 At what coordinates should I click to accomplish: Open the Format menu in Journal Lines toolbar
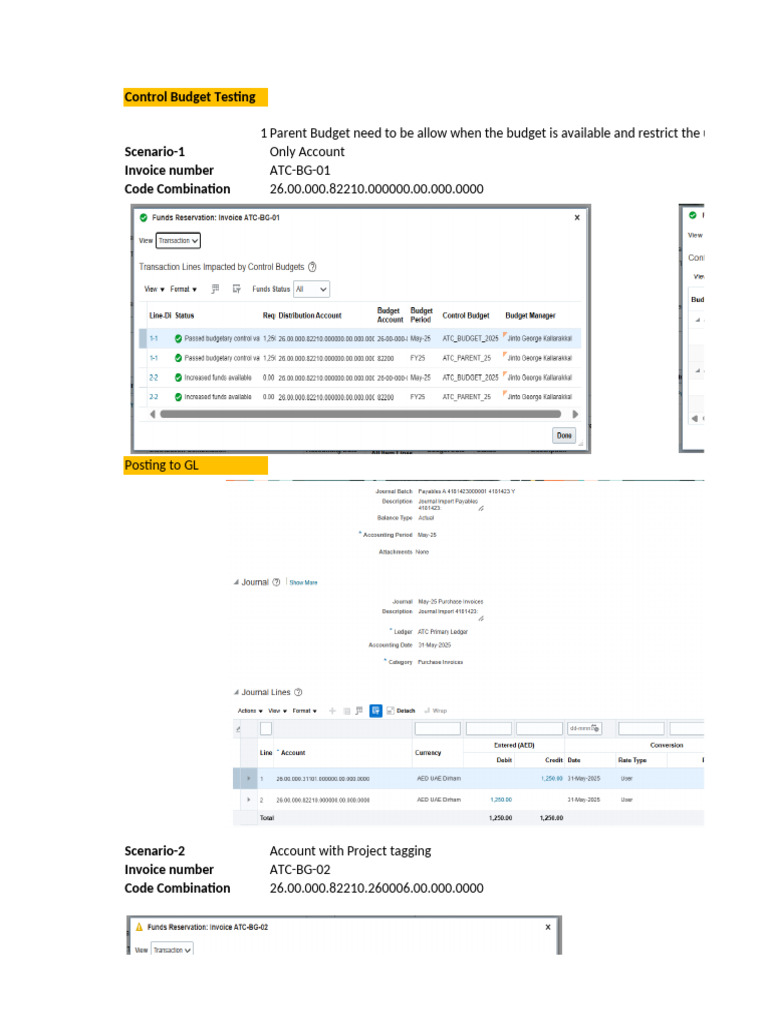click(x=304, y=711)
